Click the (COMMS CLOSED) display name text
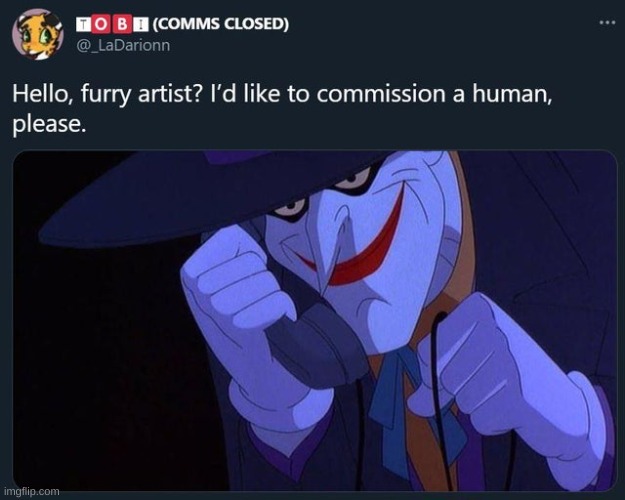The height and width of the screenshot is (500, 625). pyautogui.click(x=220, y=24)
